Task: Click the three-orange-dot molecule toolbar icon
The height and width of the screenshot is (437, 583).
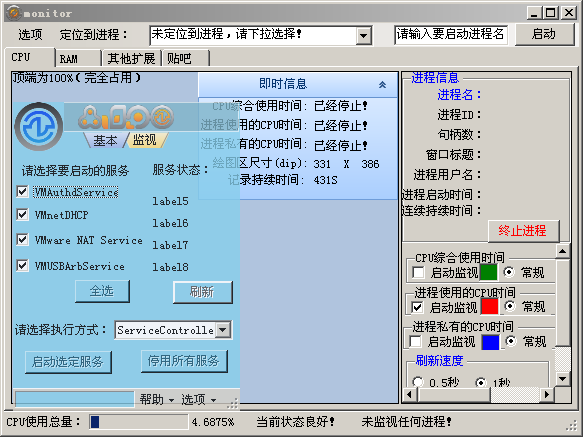Action: pyautogui.click(x=90, y=118)
